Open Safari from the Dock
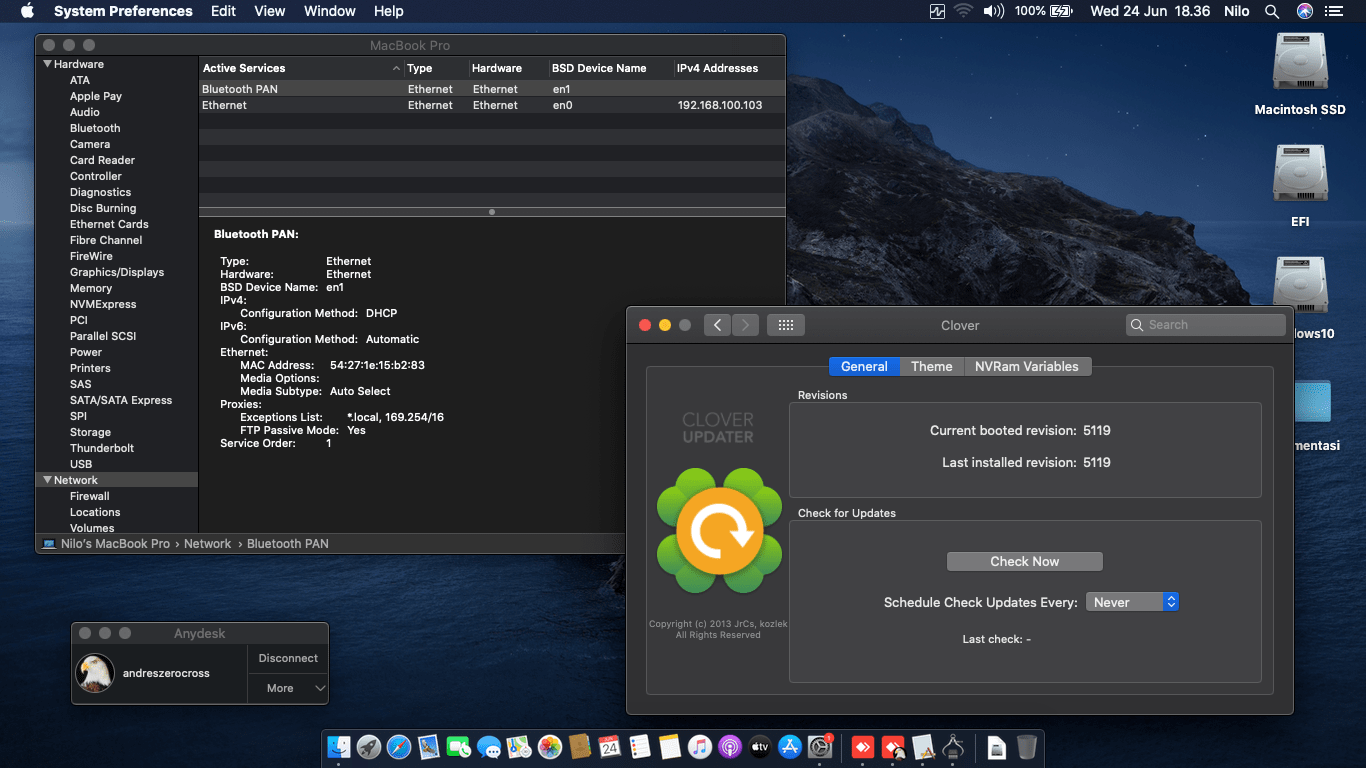This screenshot has height=768, width=1366. click(398, 747)
